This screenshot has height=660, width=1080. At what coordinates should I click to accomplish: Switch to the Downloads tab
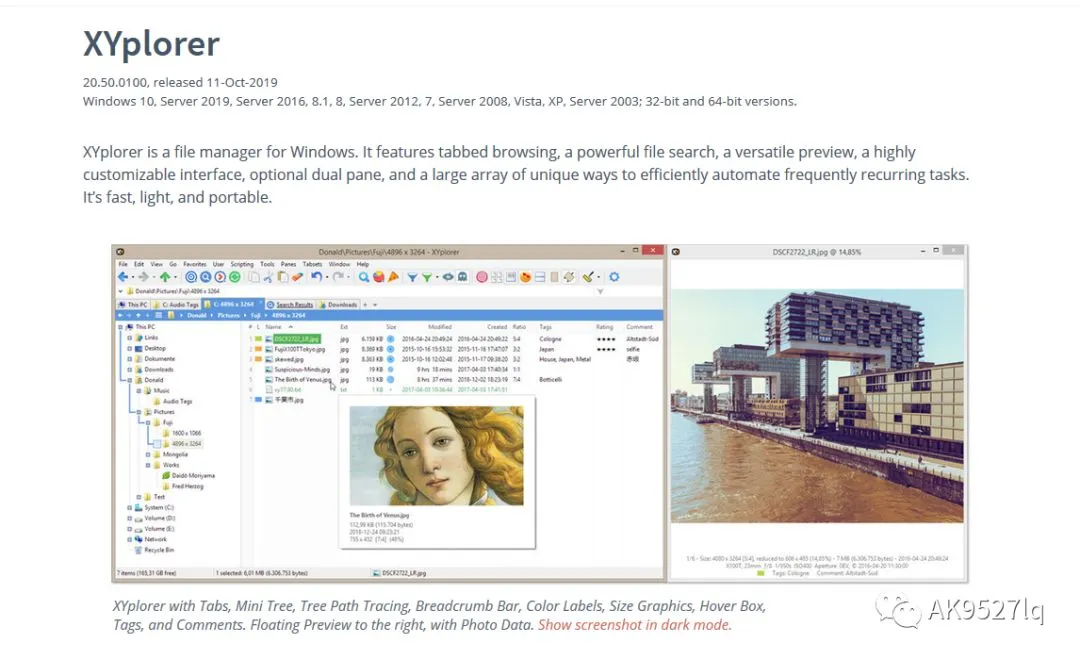pos(339,305)
